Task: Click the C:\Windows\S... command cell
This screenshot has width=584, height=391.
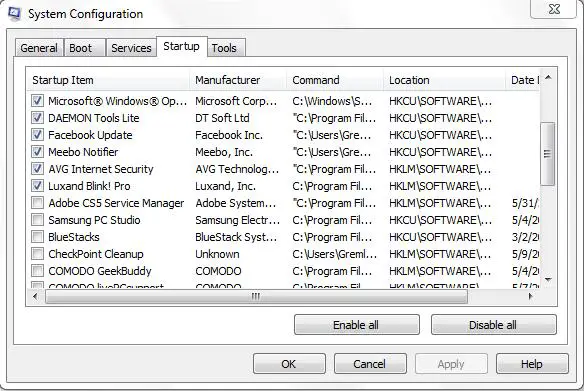Action: coord(332,101)
